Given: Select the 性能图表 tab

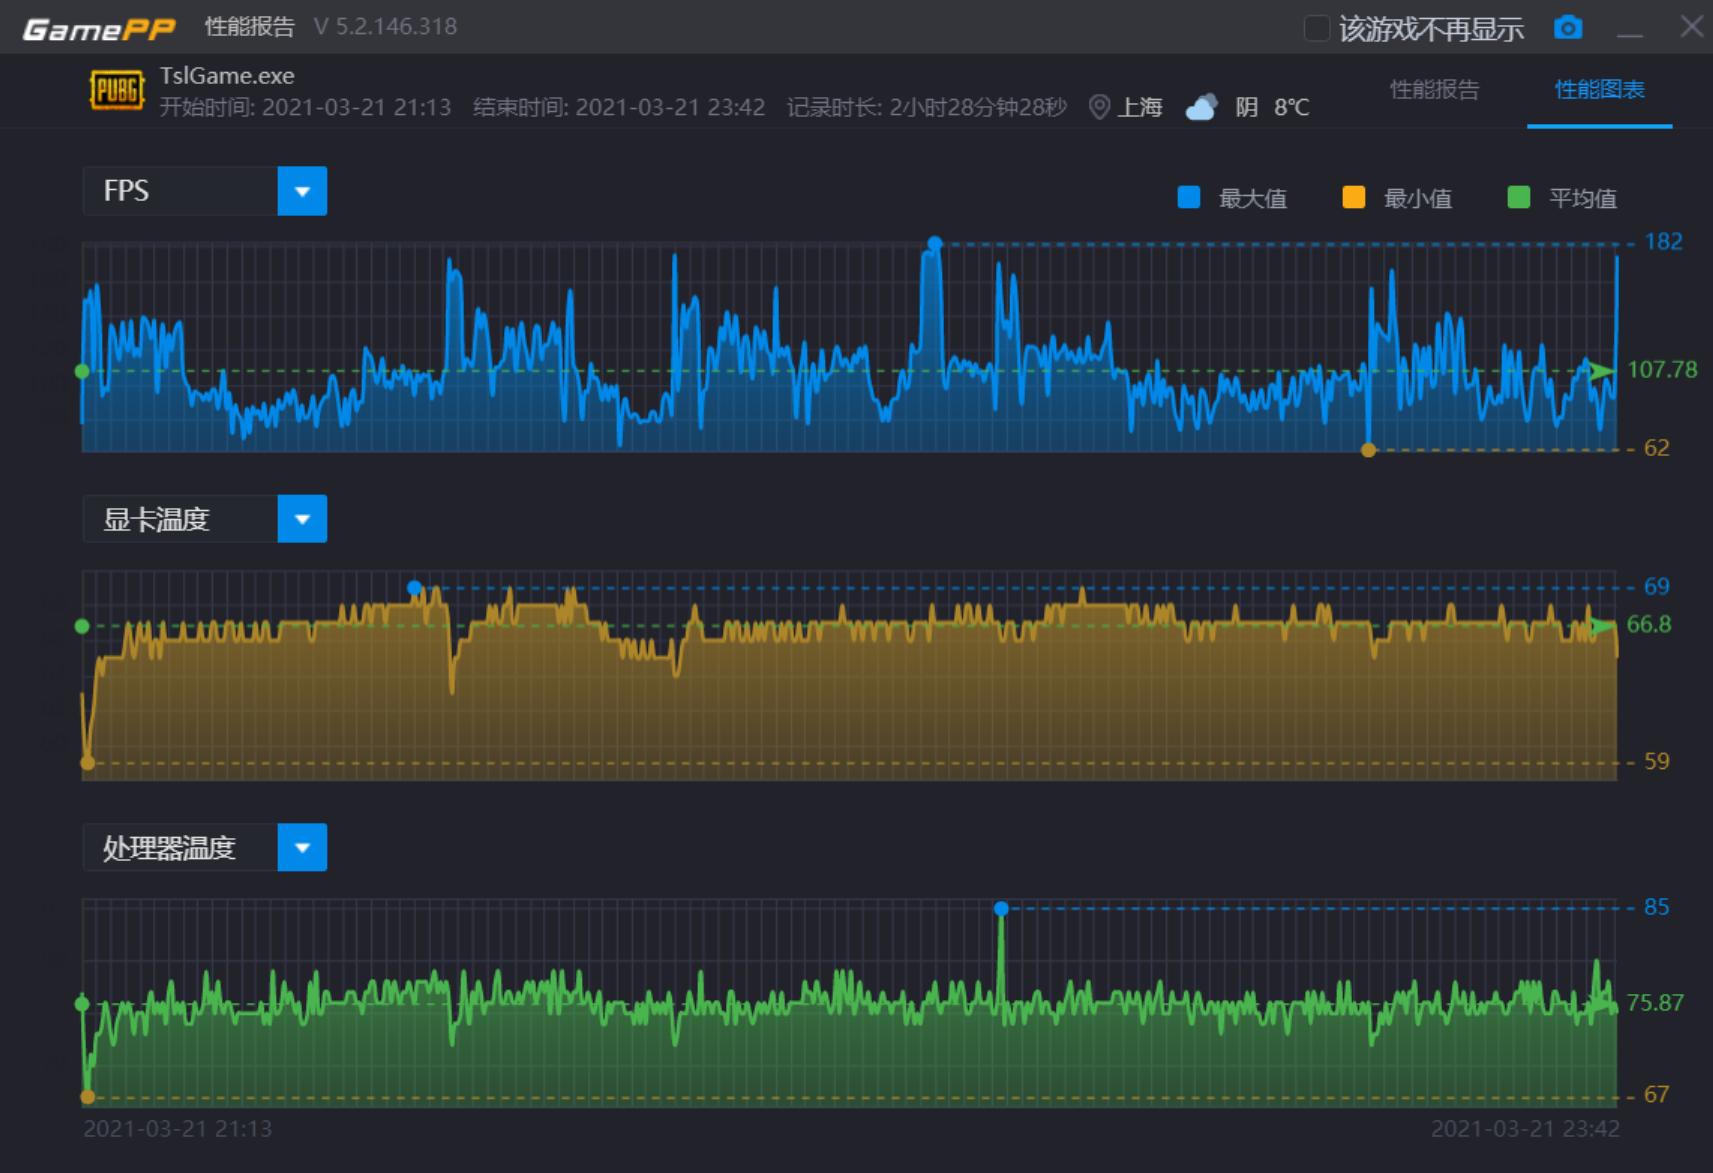Looking at the screenshot, I should 1599,90.
